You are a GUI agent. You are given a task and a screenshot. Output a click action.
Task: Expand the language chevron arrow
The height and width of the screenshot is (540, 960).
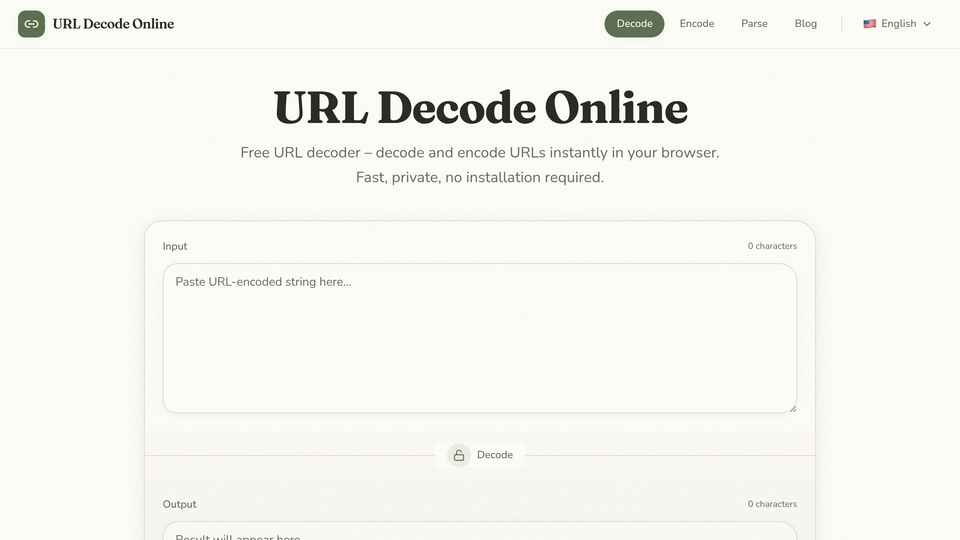927,24
